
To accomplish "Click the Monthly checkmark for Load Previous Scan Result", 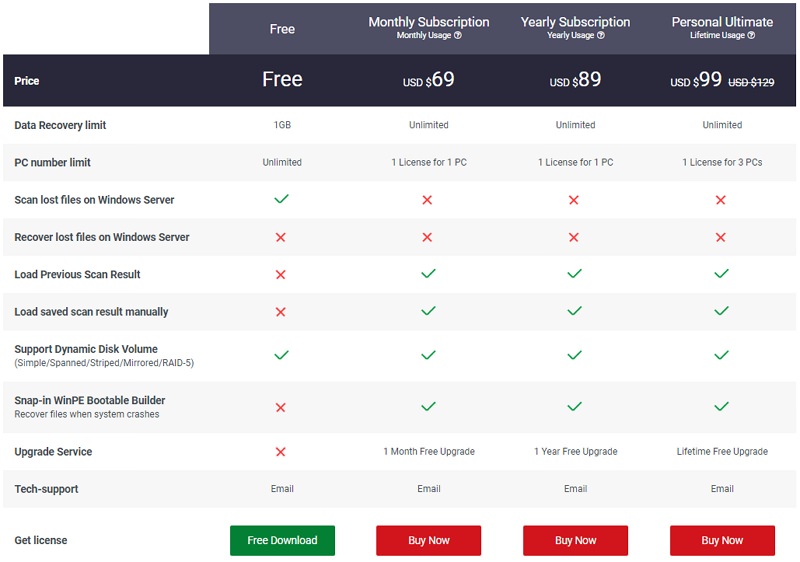I will (429, 273).
